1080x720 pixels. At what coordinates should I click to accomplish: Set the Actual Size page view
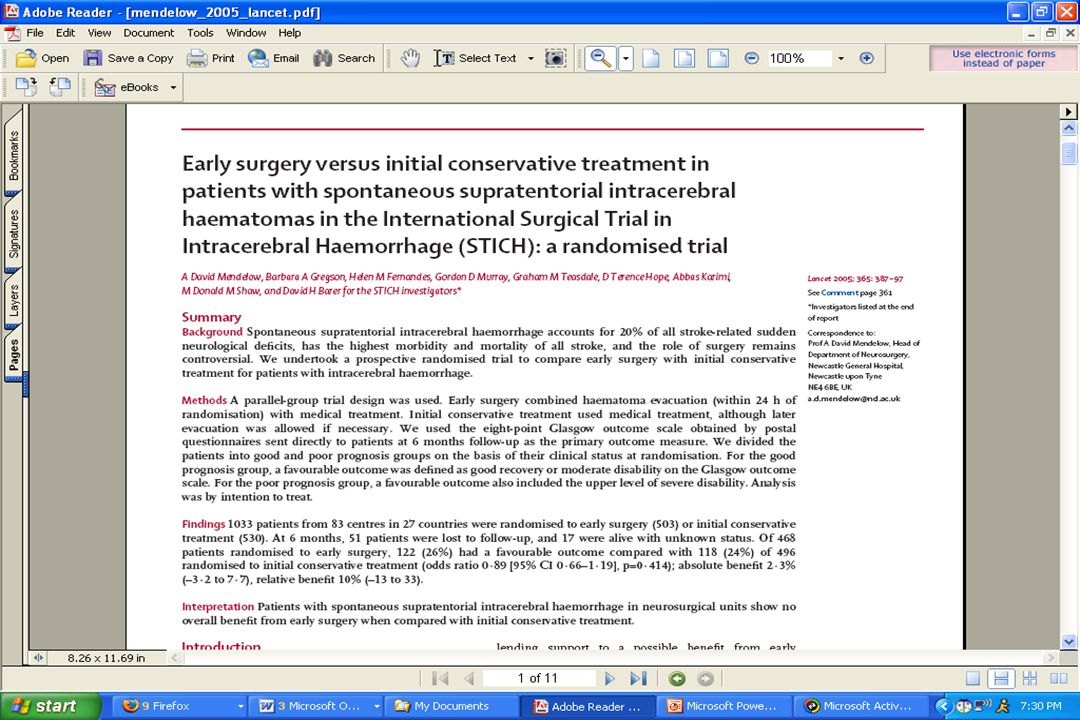point(651,59)
